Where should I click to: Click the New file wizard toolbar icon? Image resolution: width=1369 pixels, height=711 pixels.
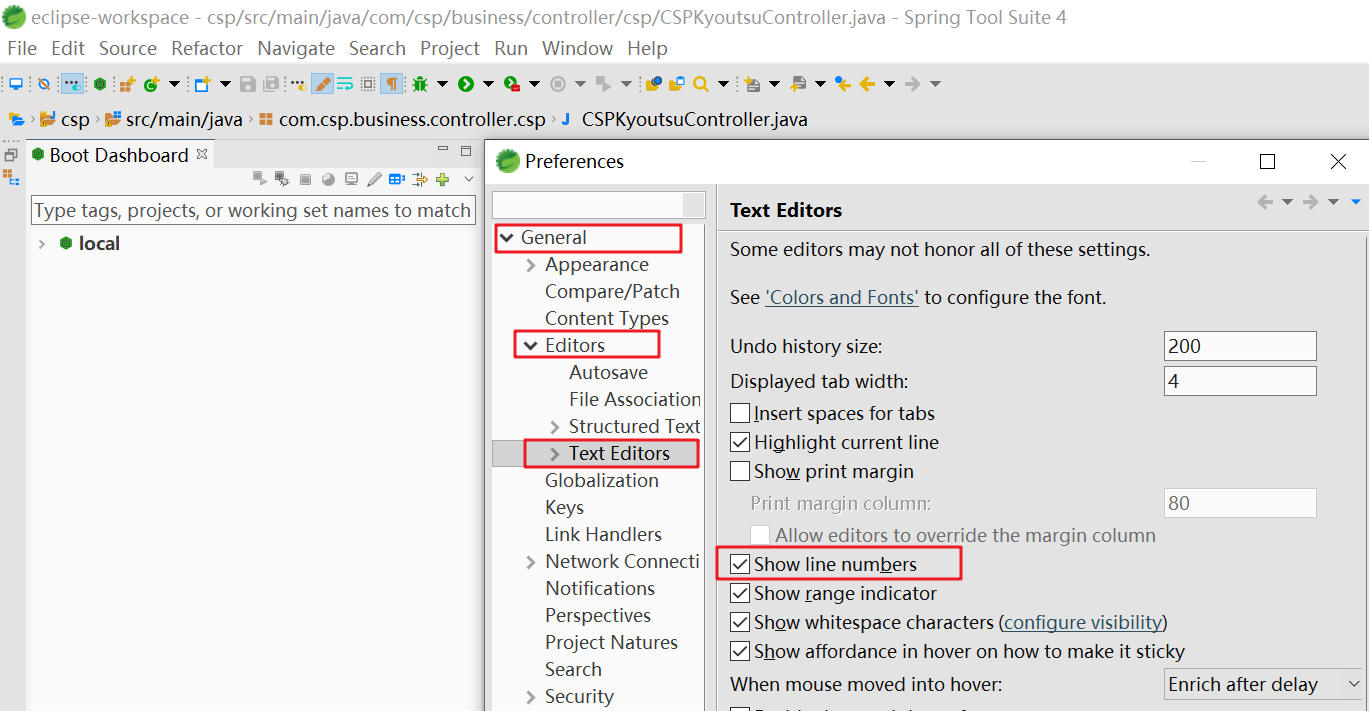[x=202, y=84]
